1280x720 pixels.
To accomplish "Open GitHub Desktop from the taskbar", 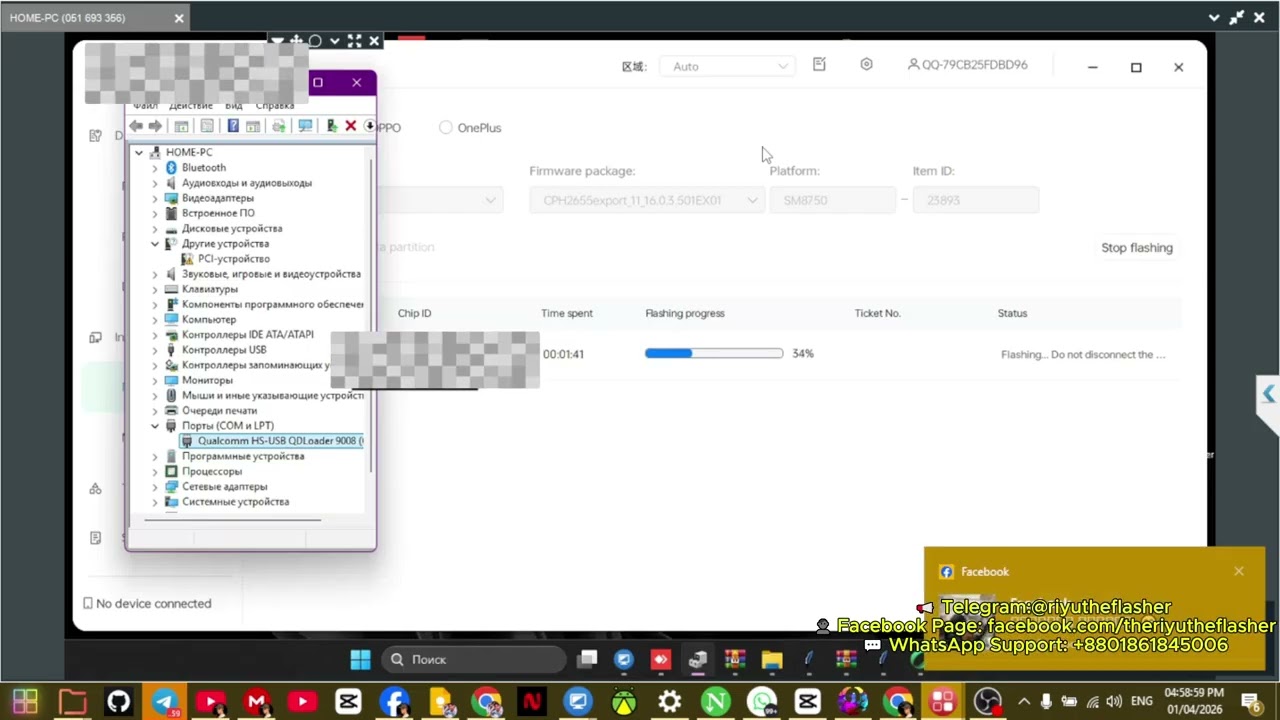I will [x=118, y=702].
